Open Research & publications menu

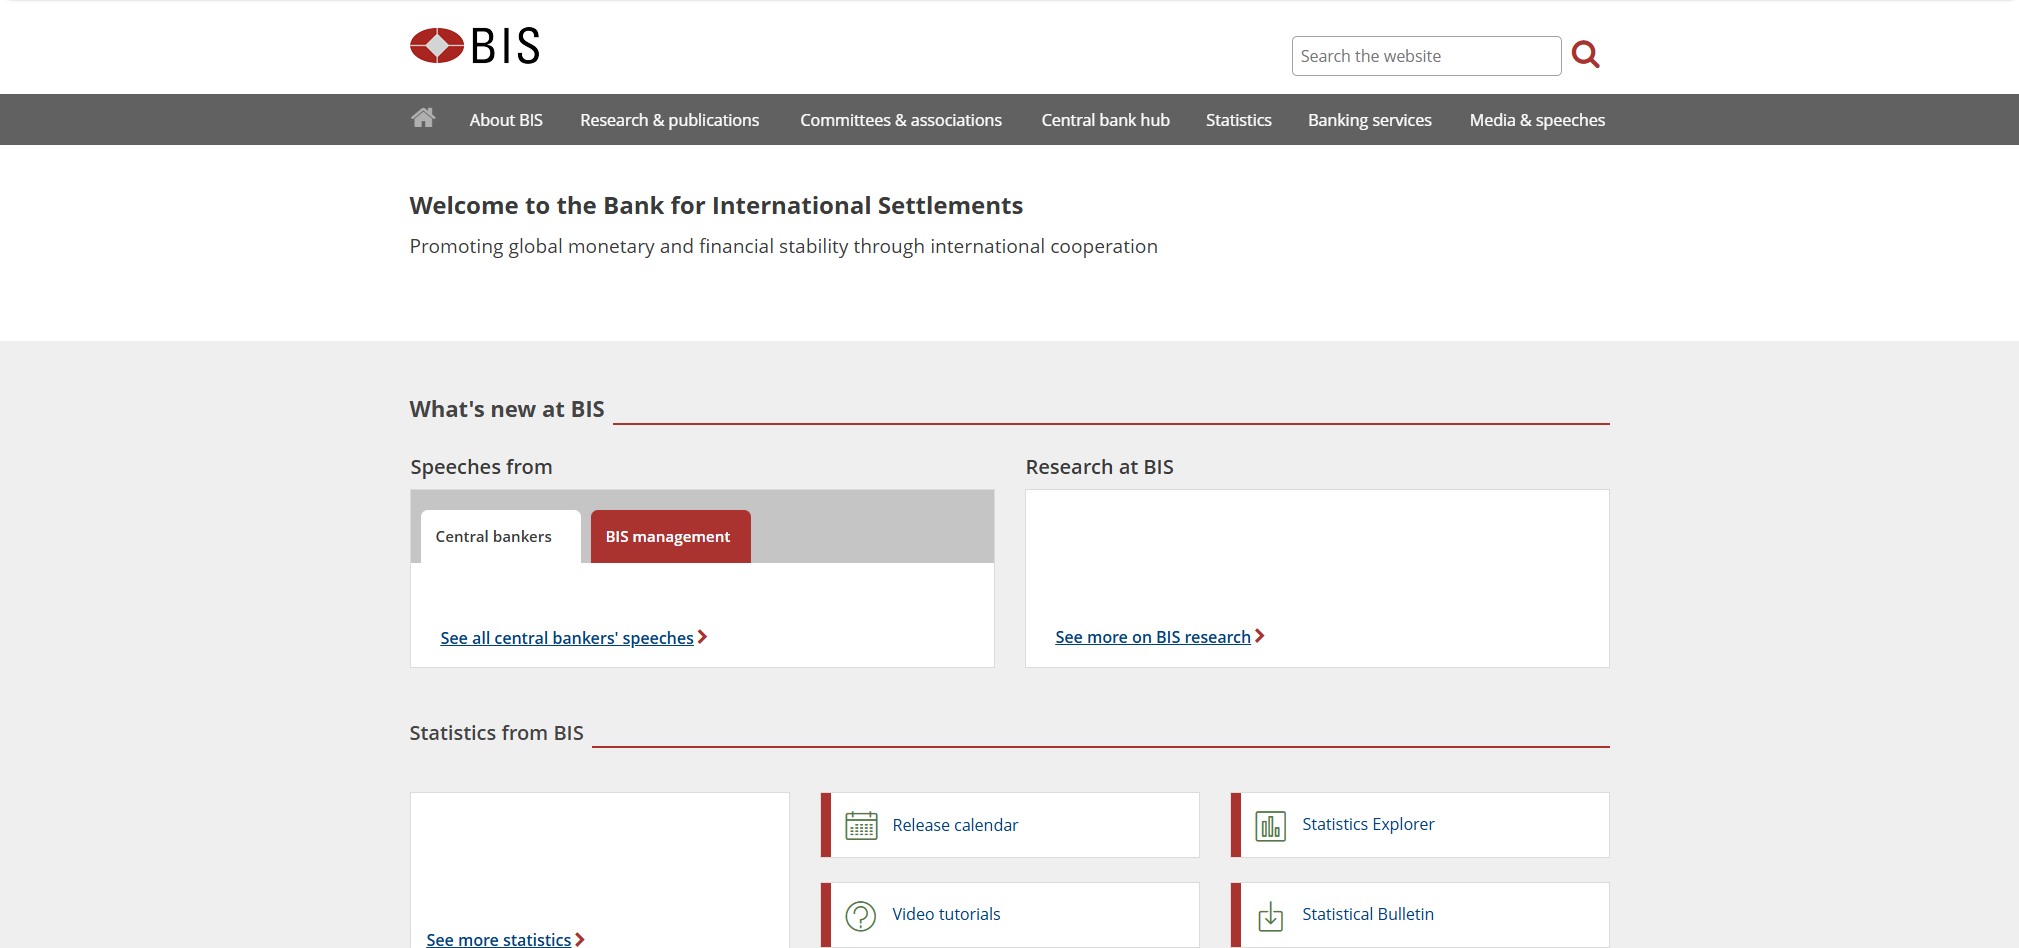click(670, 120)
